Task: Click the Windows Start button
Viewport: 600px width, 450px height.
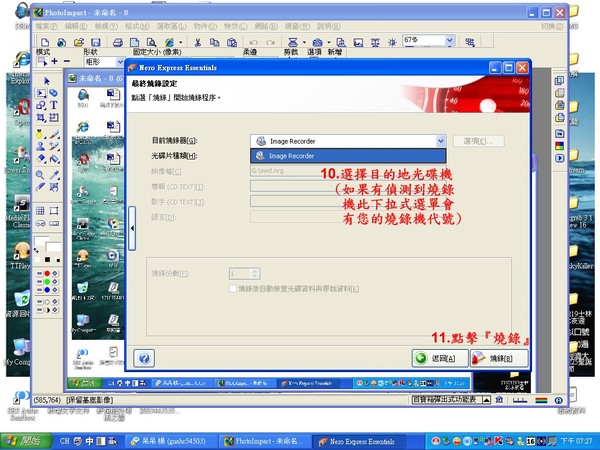Action: pos(26,441)
